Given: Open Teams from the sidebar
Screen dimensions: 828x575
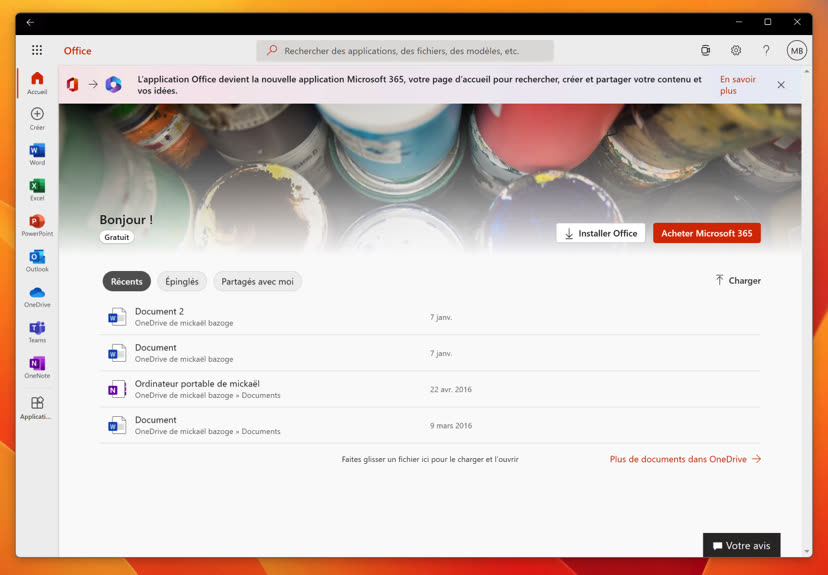Looking at the screenshot, I should [x=37, y=332].
